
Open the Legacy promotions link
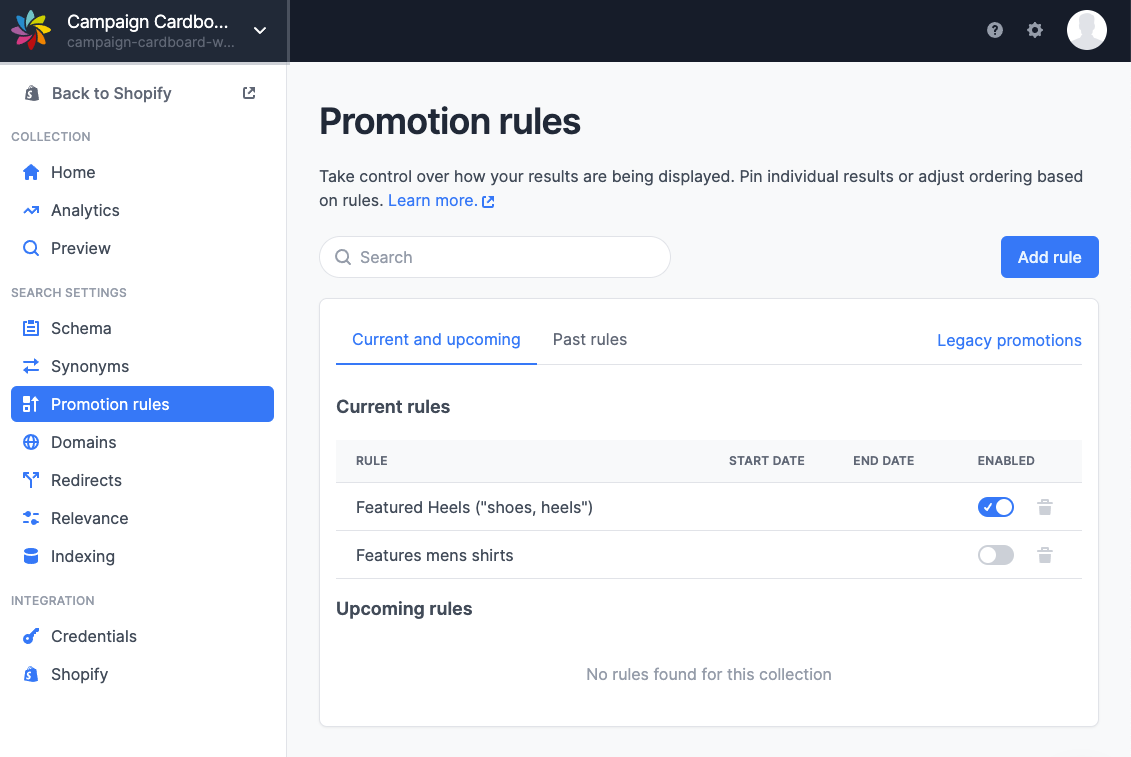pos(1009,341)
